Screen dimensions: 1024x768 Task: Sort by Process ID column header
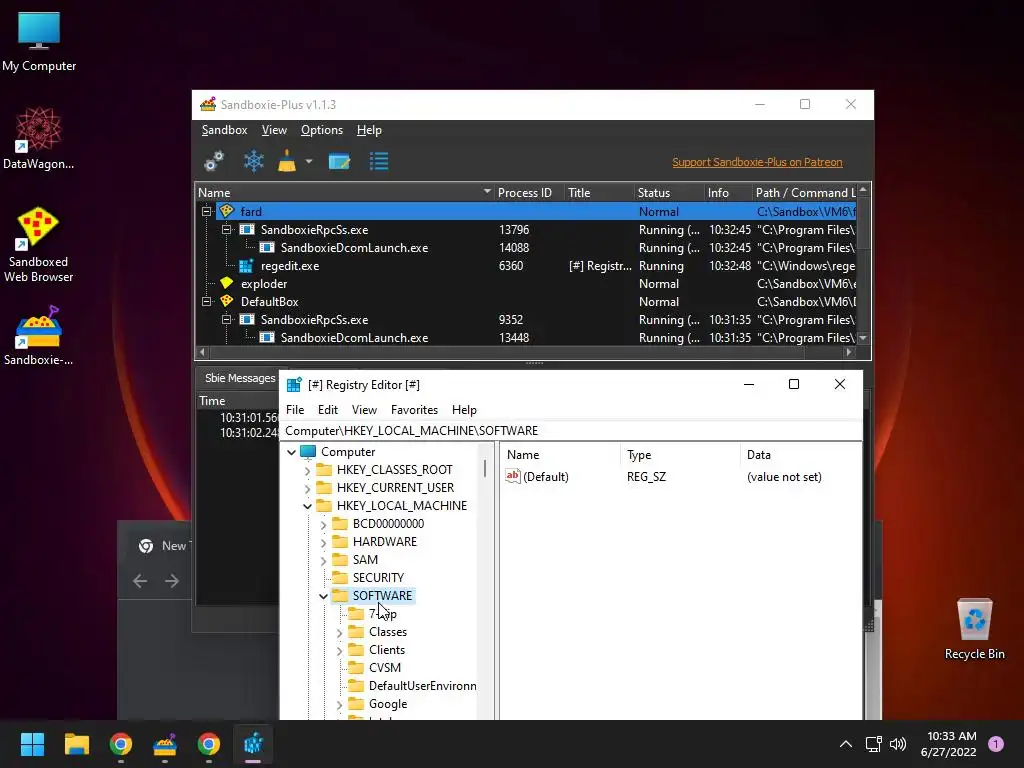tap(524, 193)
